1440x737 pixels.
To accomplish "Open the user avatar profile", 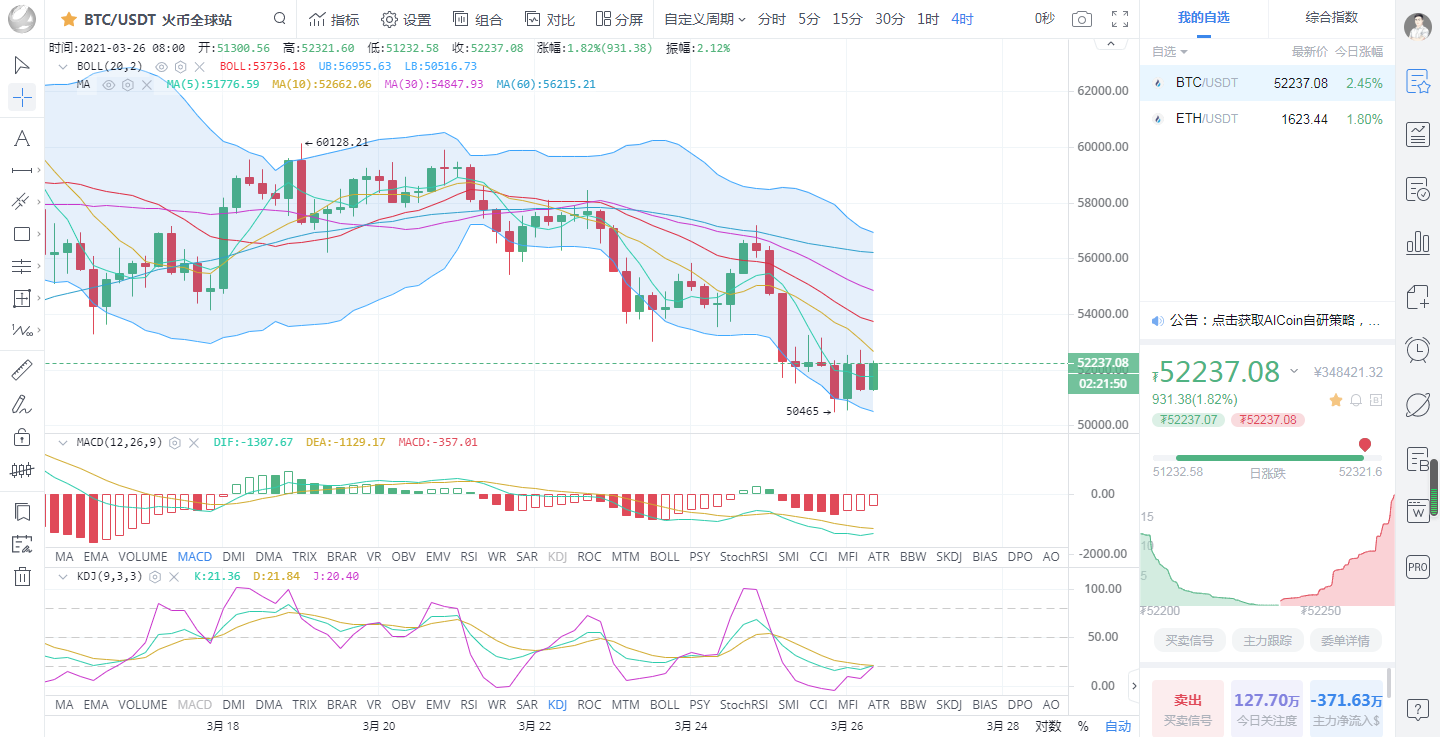I will 1417,27.
